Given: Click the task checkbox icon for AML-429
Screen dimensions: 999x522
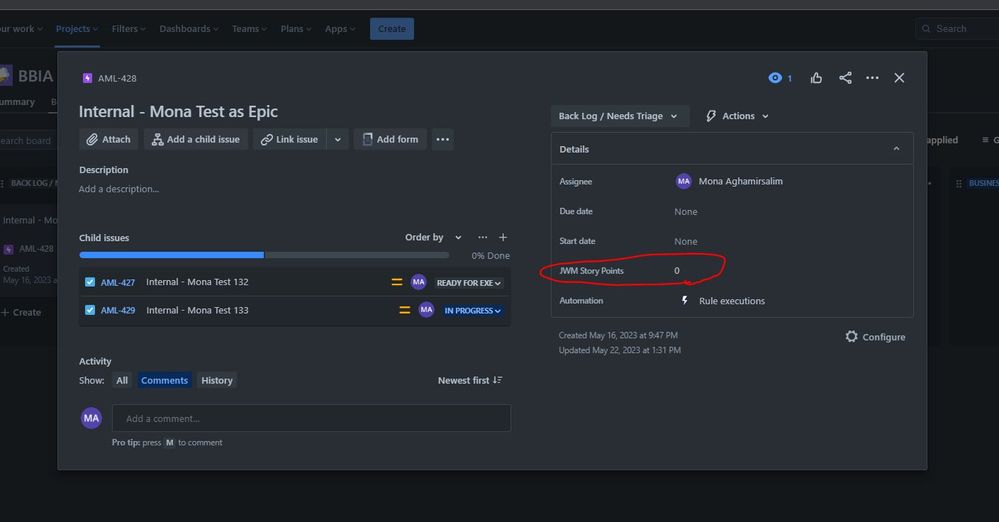Looking at the screenshot, I should 90,310.
